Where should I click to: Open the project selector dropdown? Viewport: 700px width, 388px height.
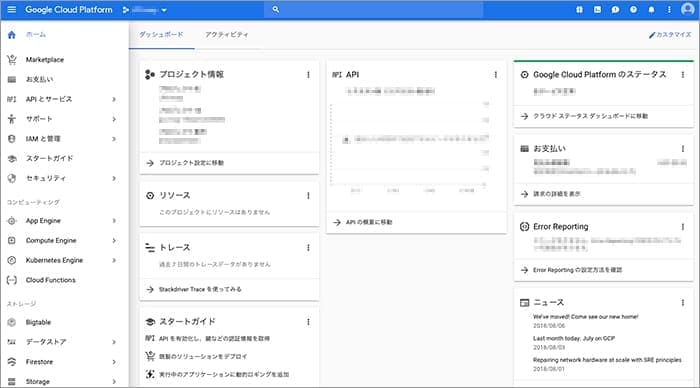[x=145, y=10]
